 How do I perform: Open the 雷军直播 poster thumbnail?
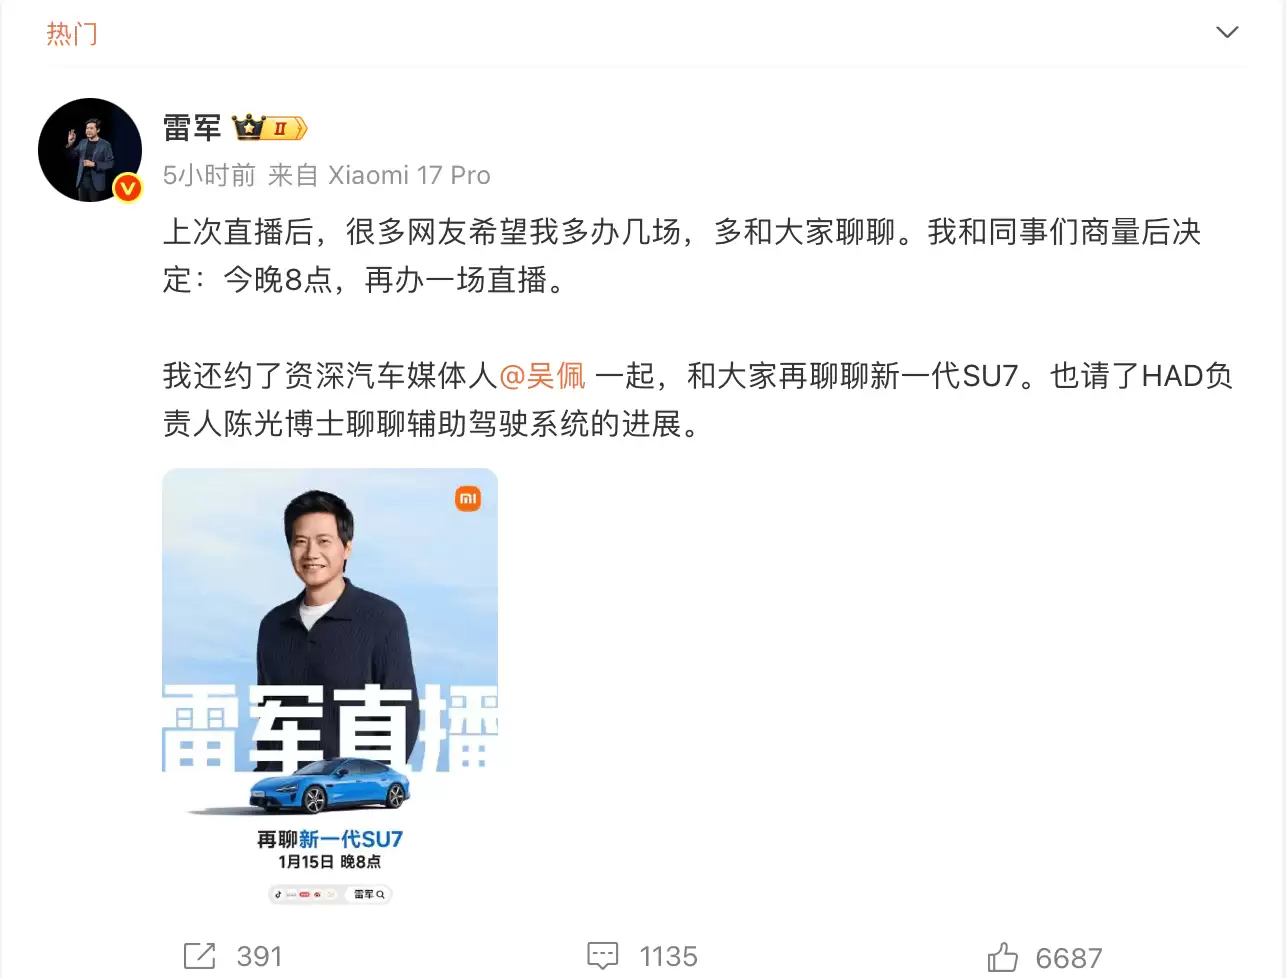[x=330, y=688]
